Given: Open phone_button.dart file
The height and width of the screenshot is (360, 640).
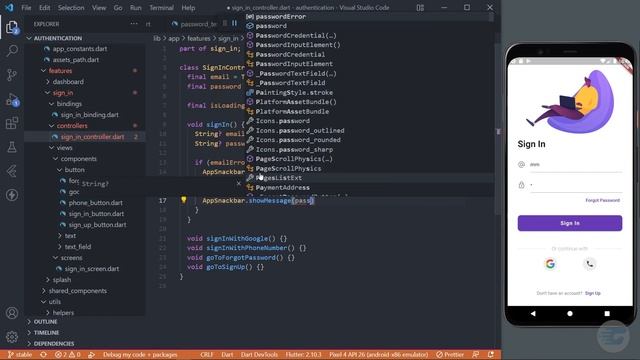Looking at the screenshot, I should click(95, 203).
